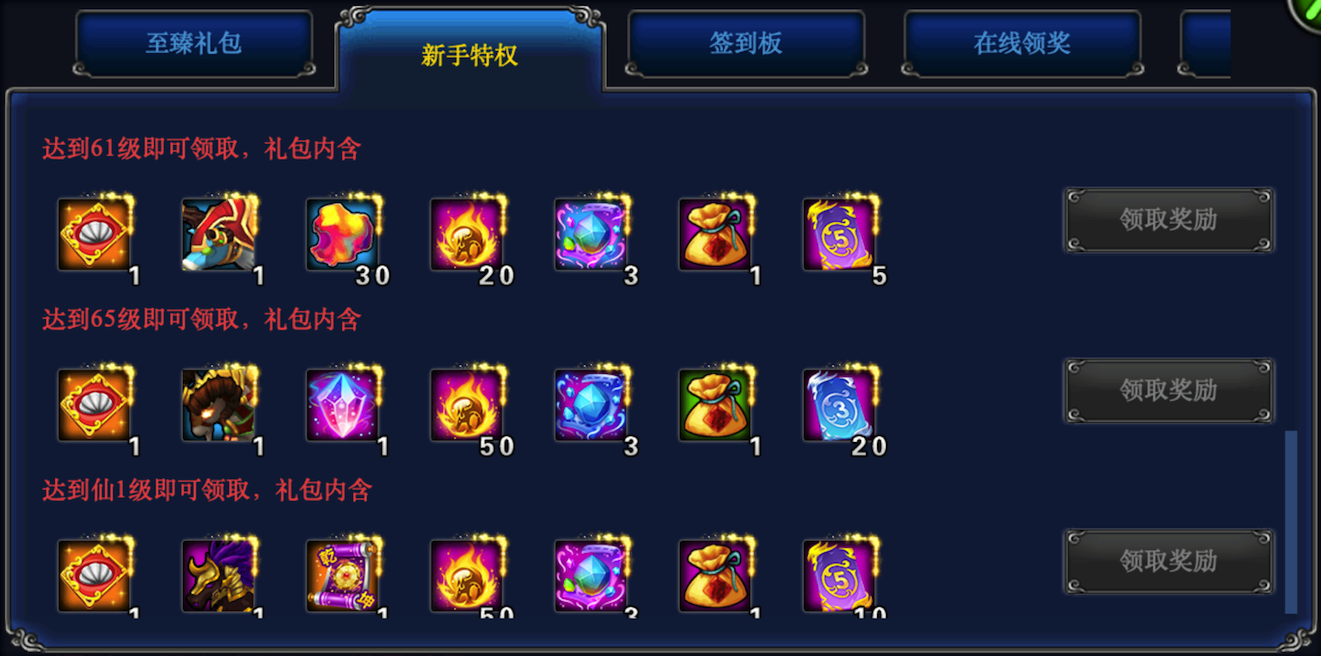Image resolution: width=1321 pixels, height=656 pixels.
Task: Select the lion beast mount icon in level 65 row
Action: tap(219, 405)
